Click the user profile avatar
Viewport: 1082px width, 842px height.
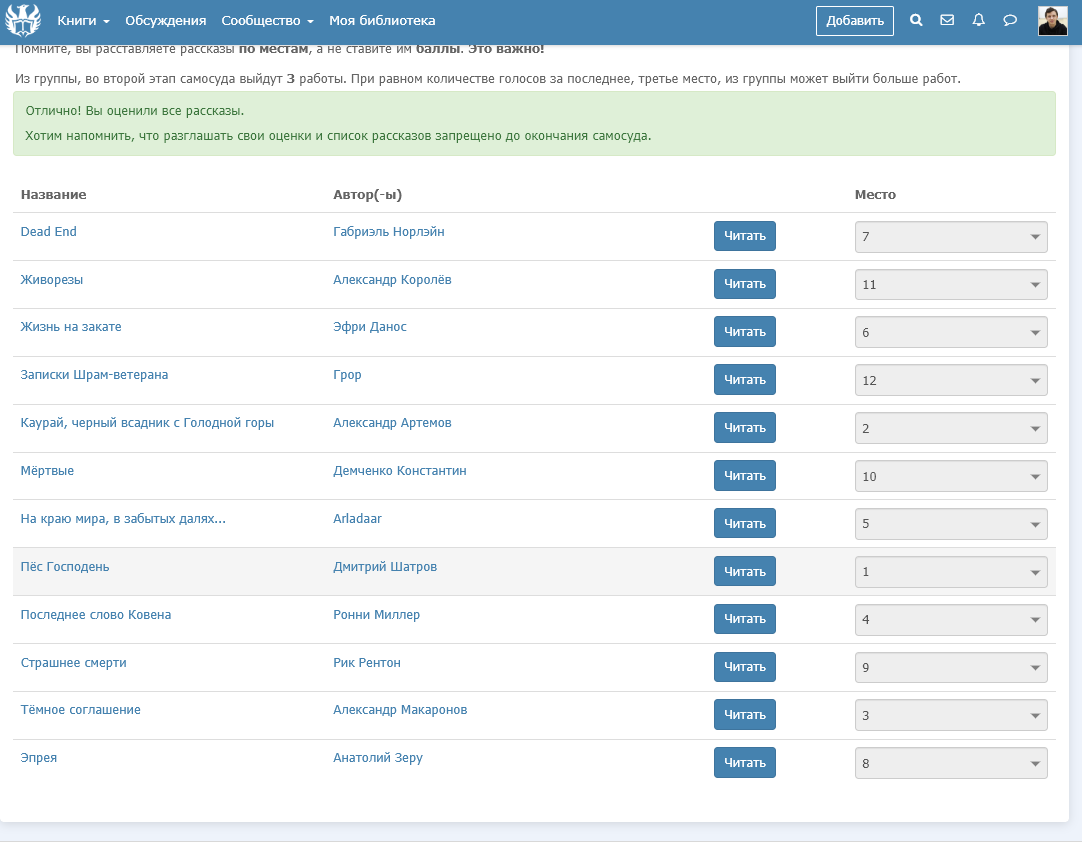tap(1052, 20)
